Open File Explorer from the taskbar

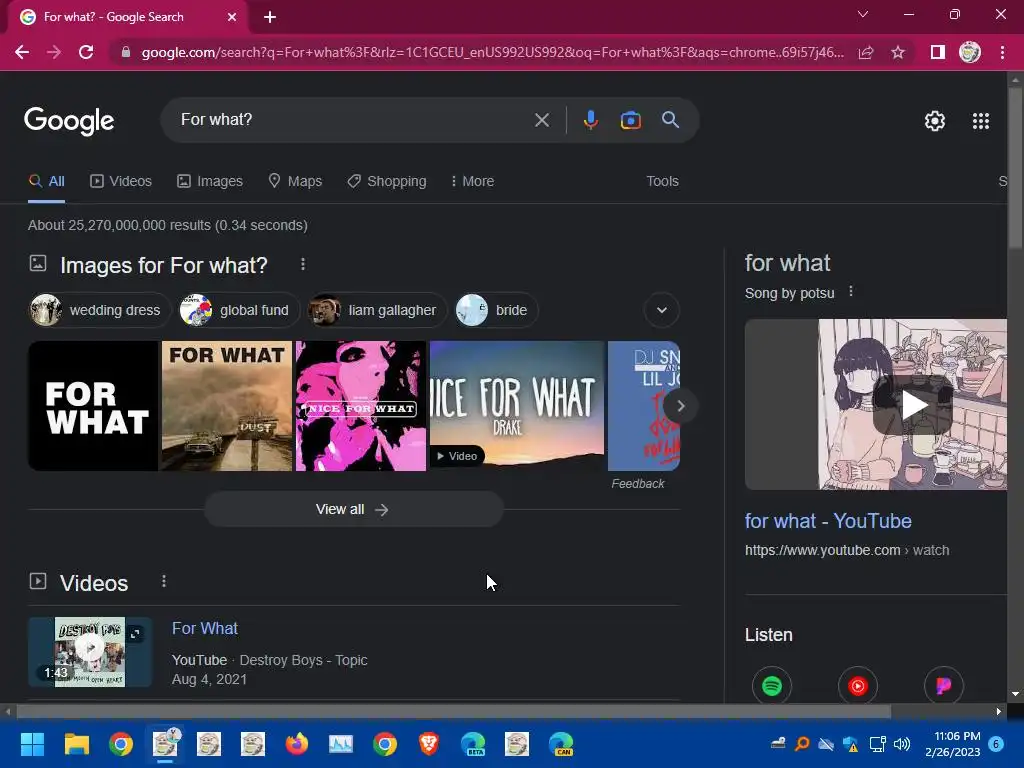[76, 744]
